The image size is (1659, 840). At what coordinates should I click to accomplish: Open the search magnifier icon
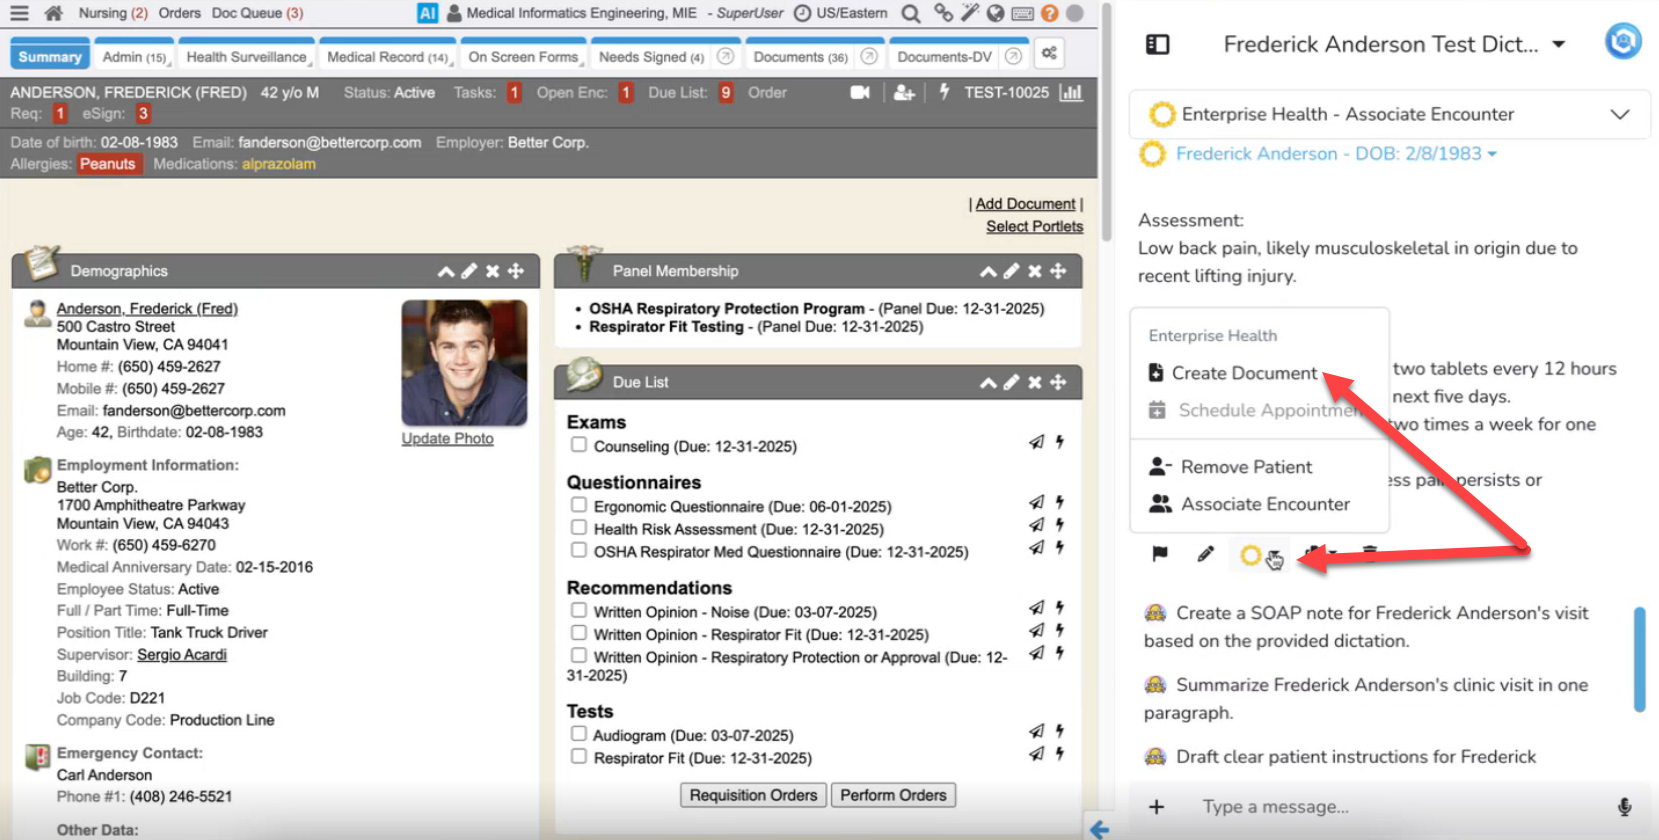tap(910, 13)
